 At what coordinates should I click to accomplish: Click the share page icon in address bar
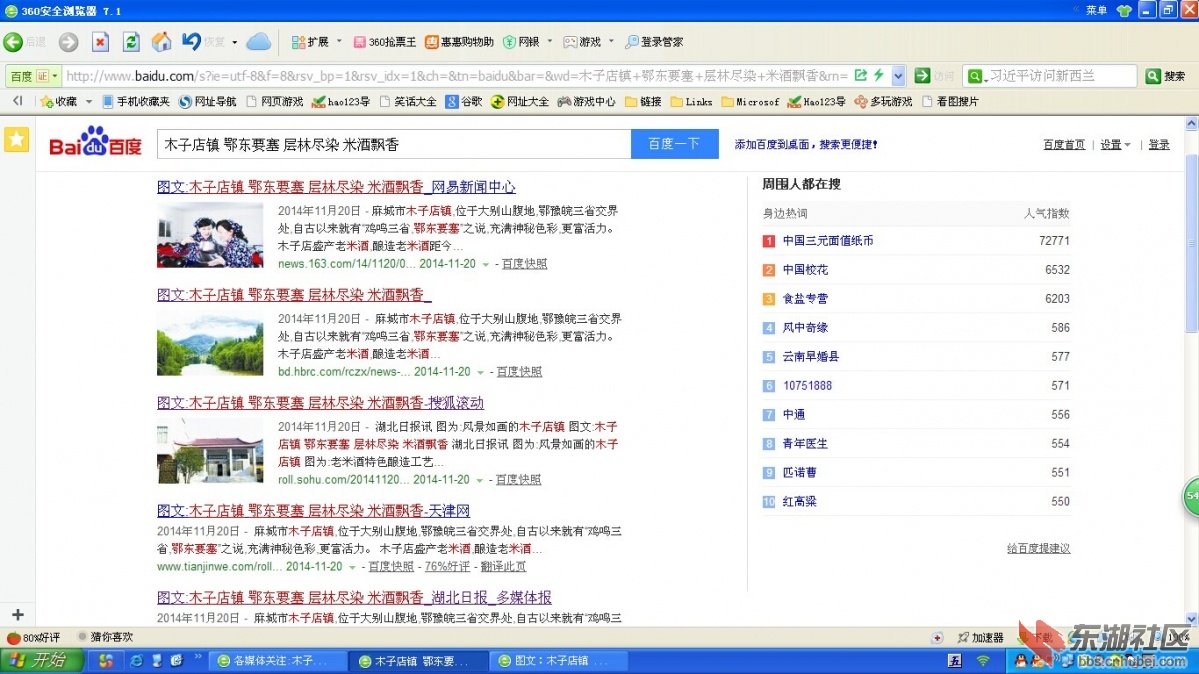tap(861, 75)
